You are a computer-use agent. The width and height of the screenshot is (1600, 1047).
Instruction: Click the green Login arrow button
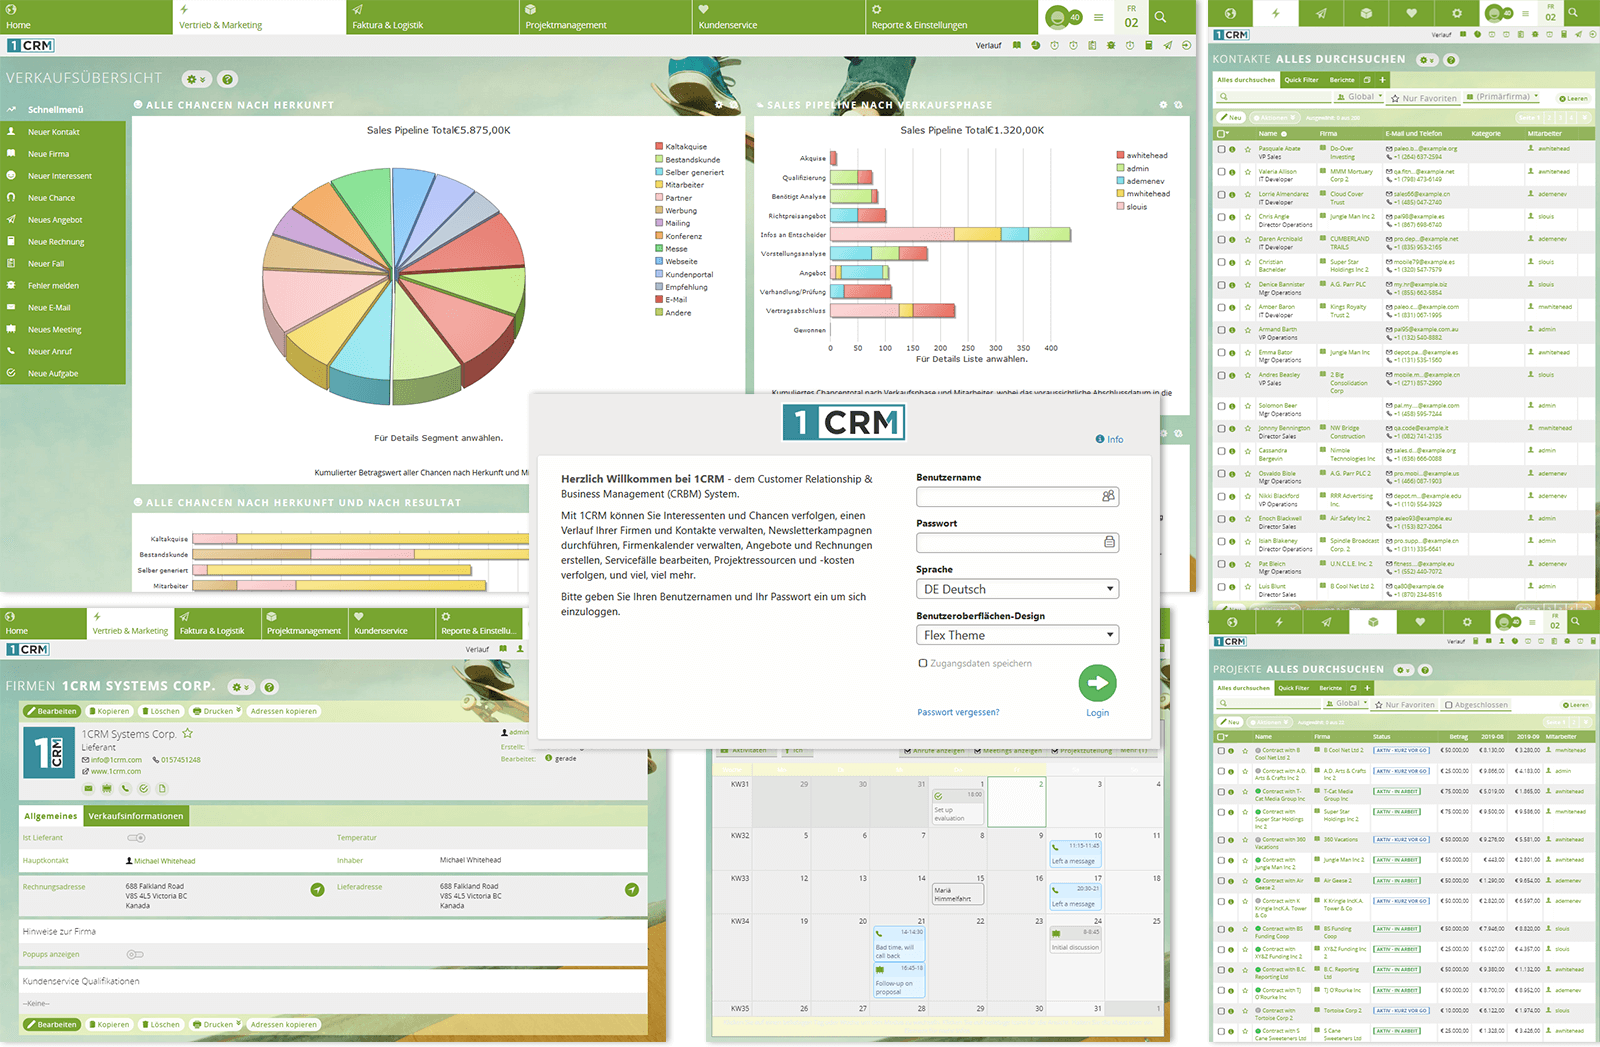pyautogui.click(x=1097, y=683)
